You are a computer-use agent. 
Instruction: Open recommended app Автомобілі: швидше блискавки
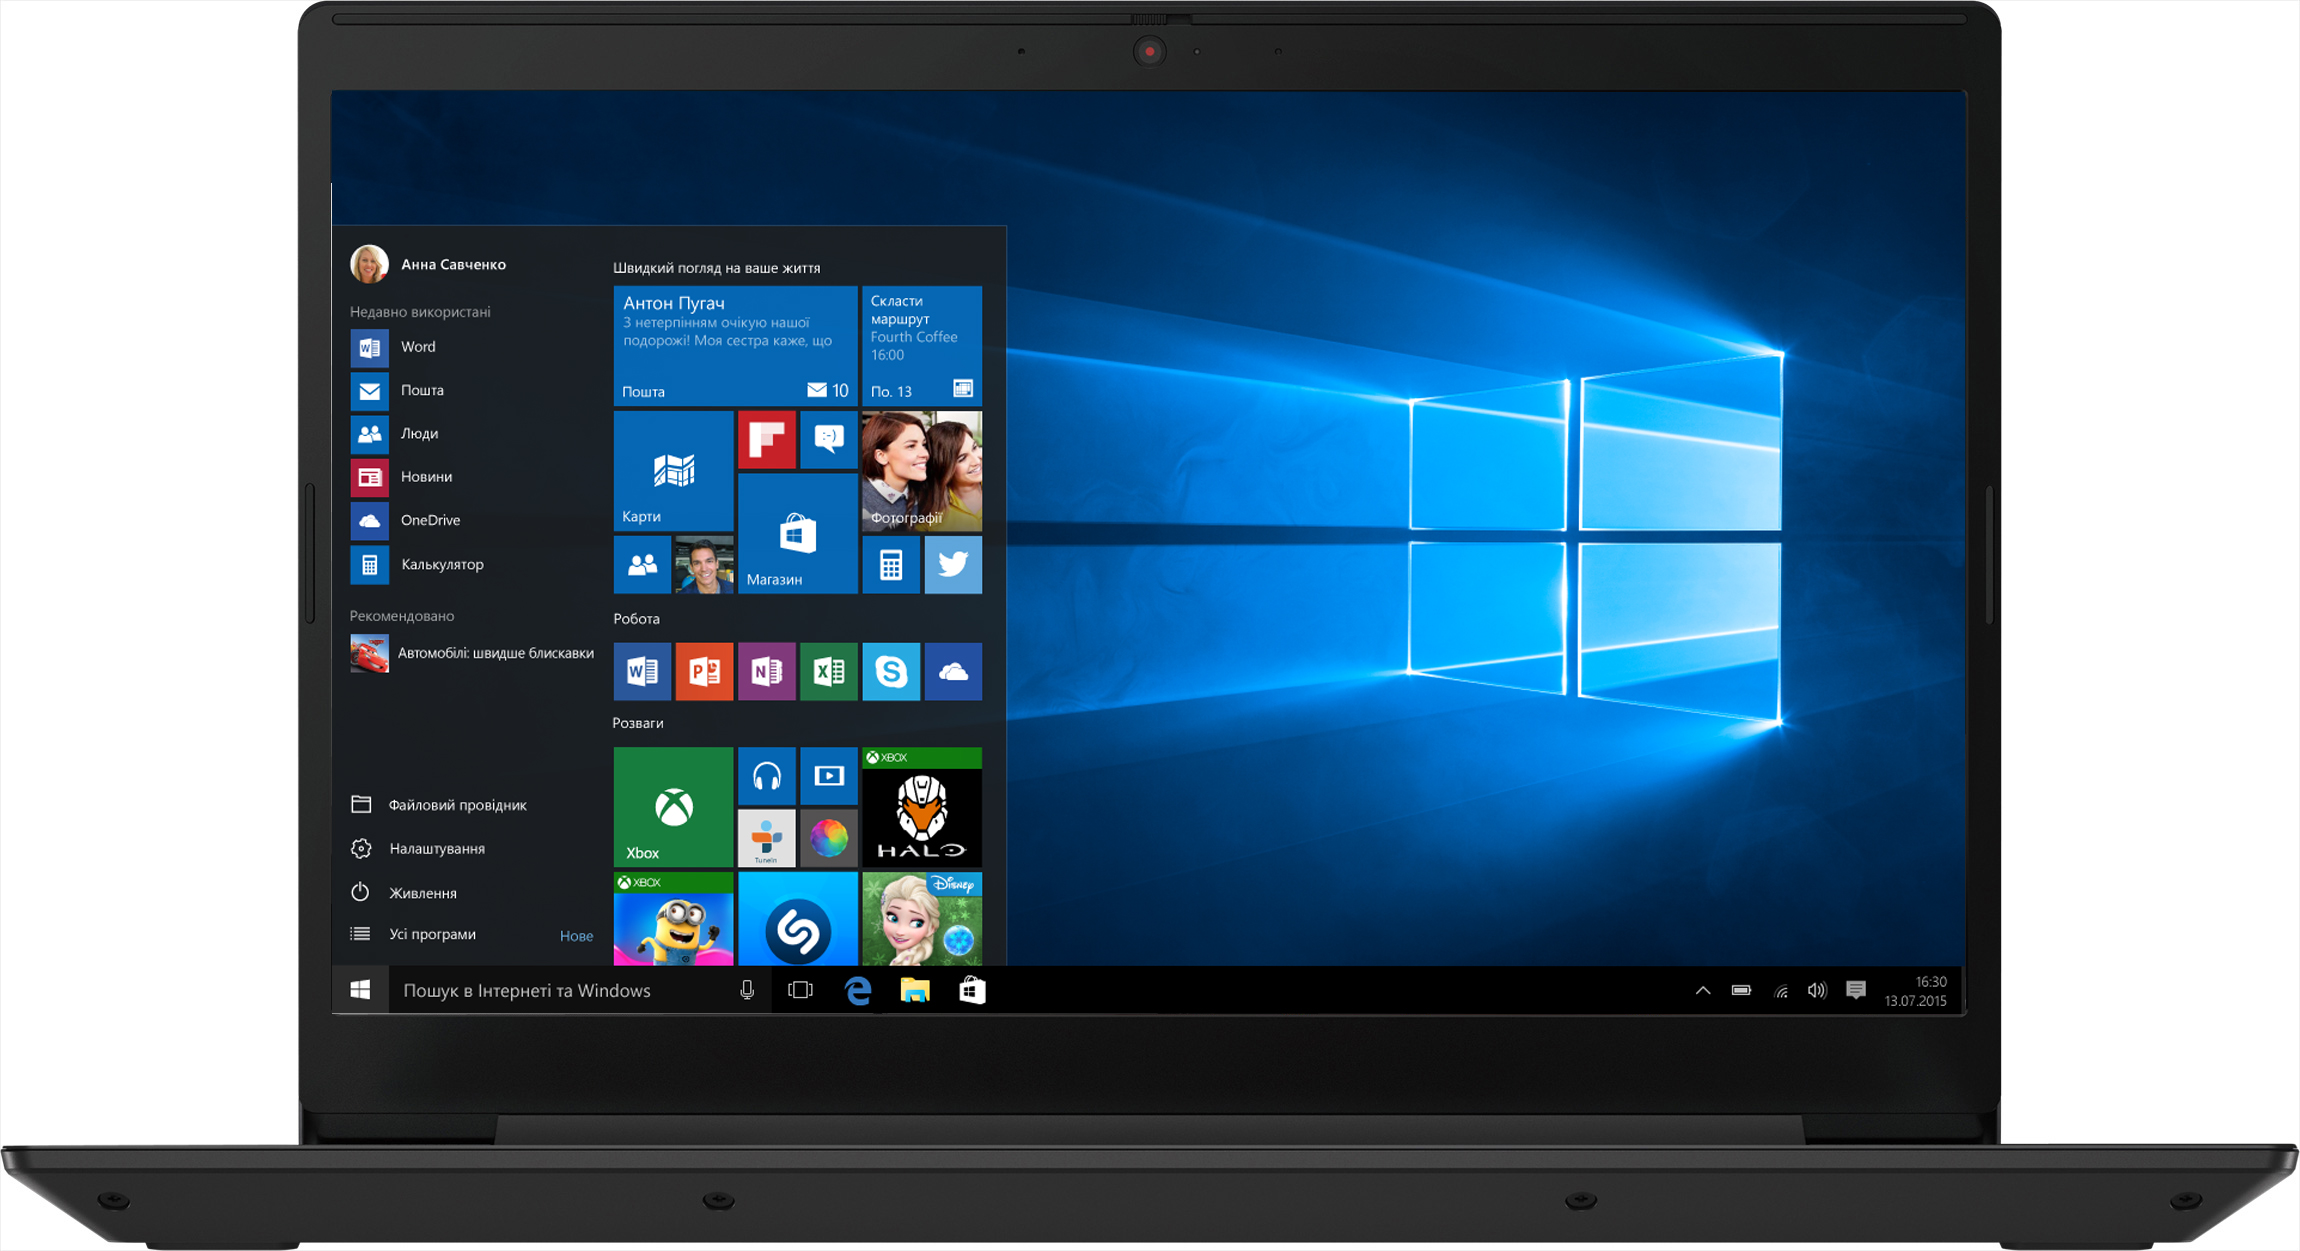coord(472,654)
